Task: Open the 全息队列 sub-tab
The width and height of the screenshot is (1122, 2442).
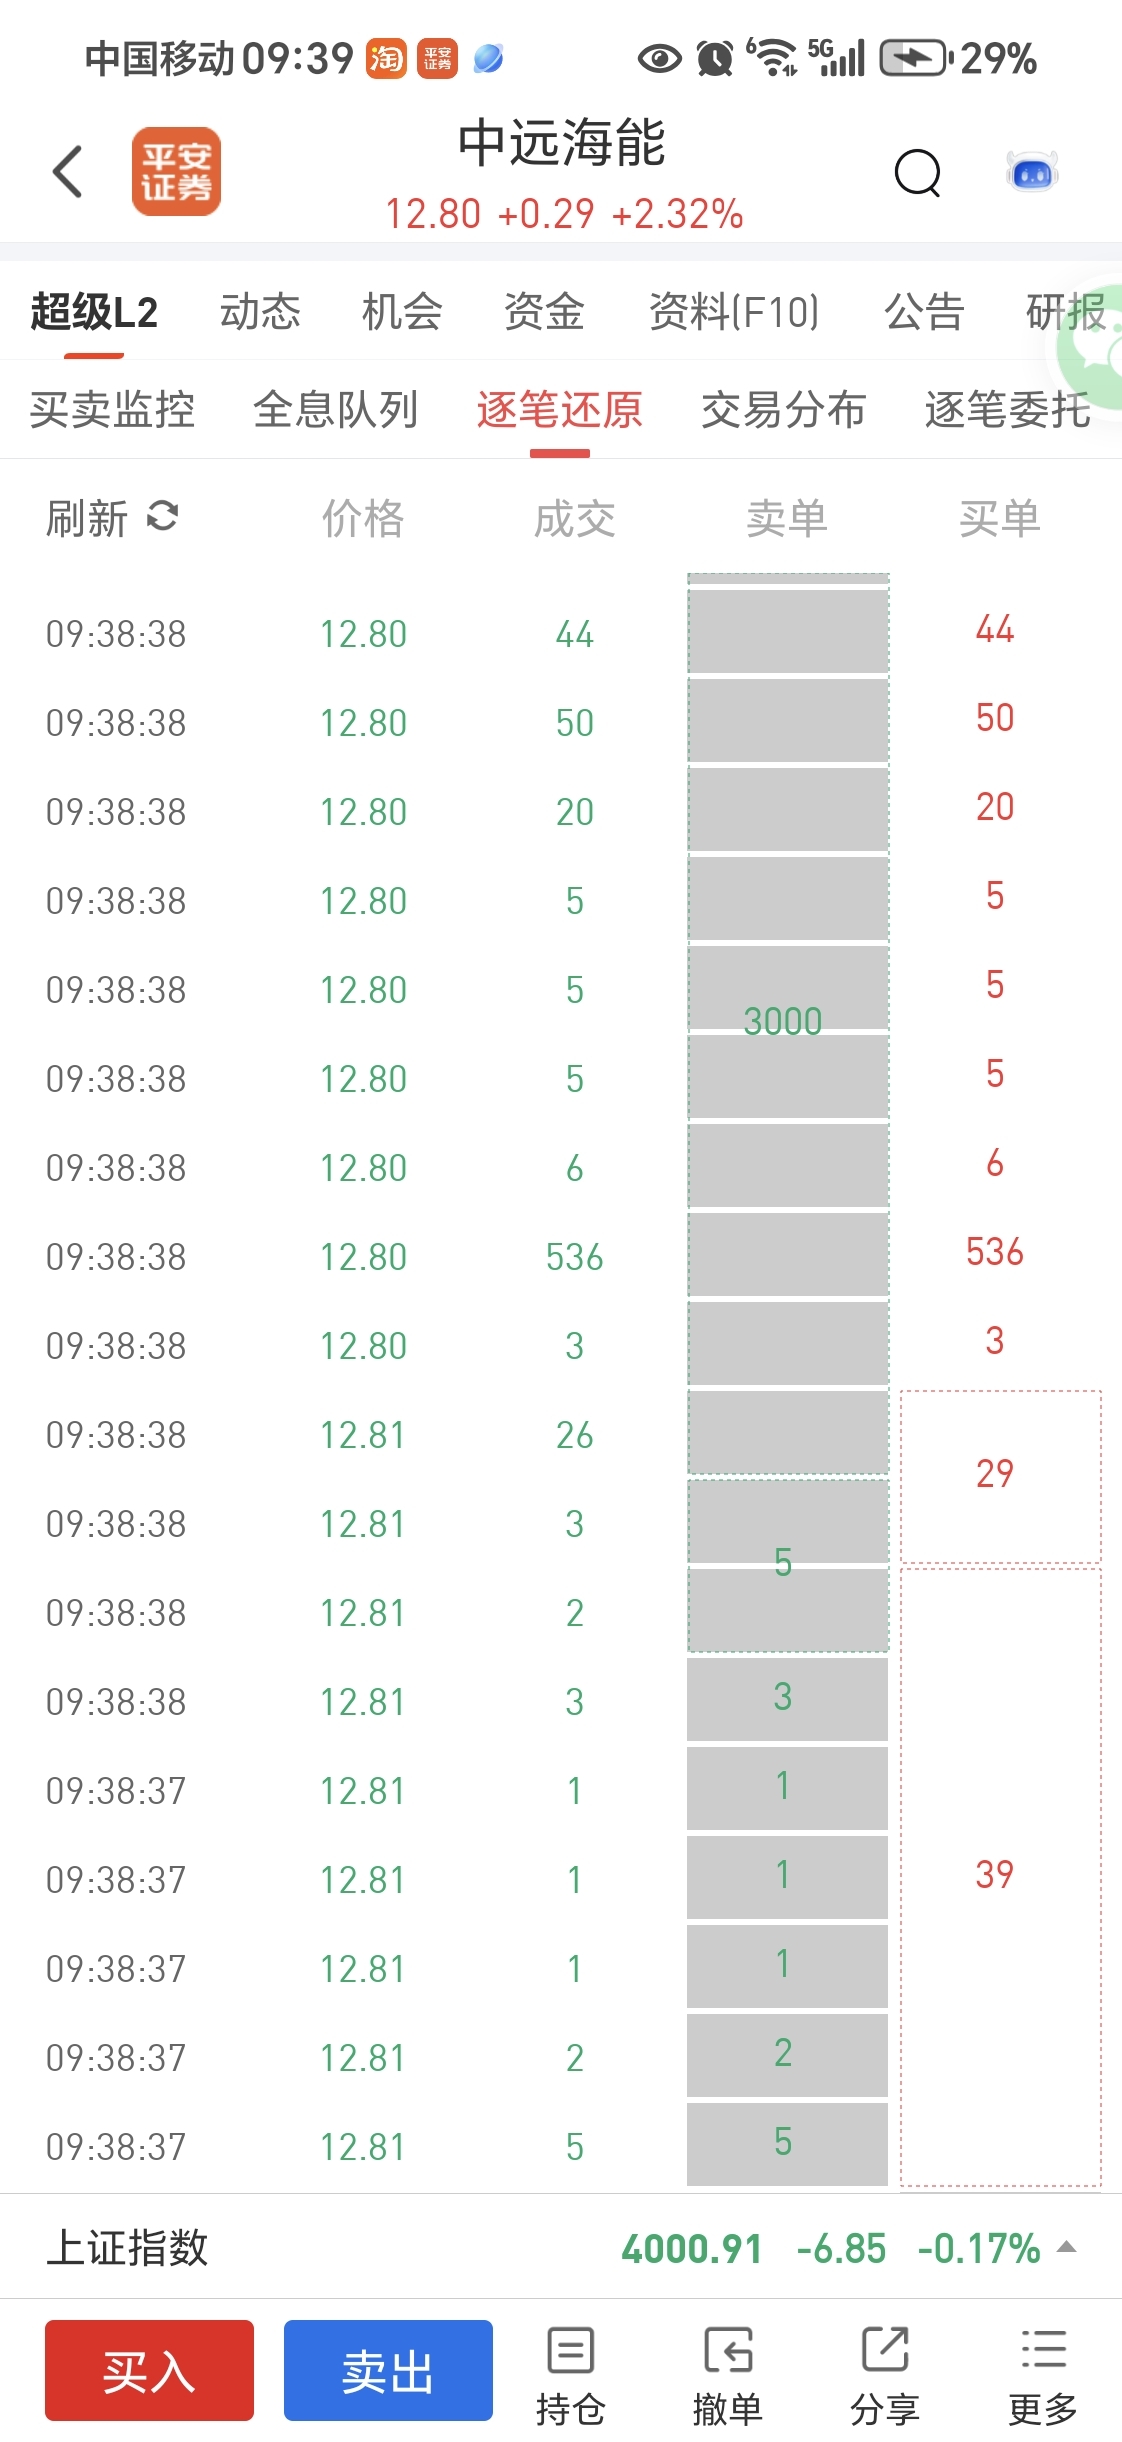Action: click(x=336, y=410)
